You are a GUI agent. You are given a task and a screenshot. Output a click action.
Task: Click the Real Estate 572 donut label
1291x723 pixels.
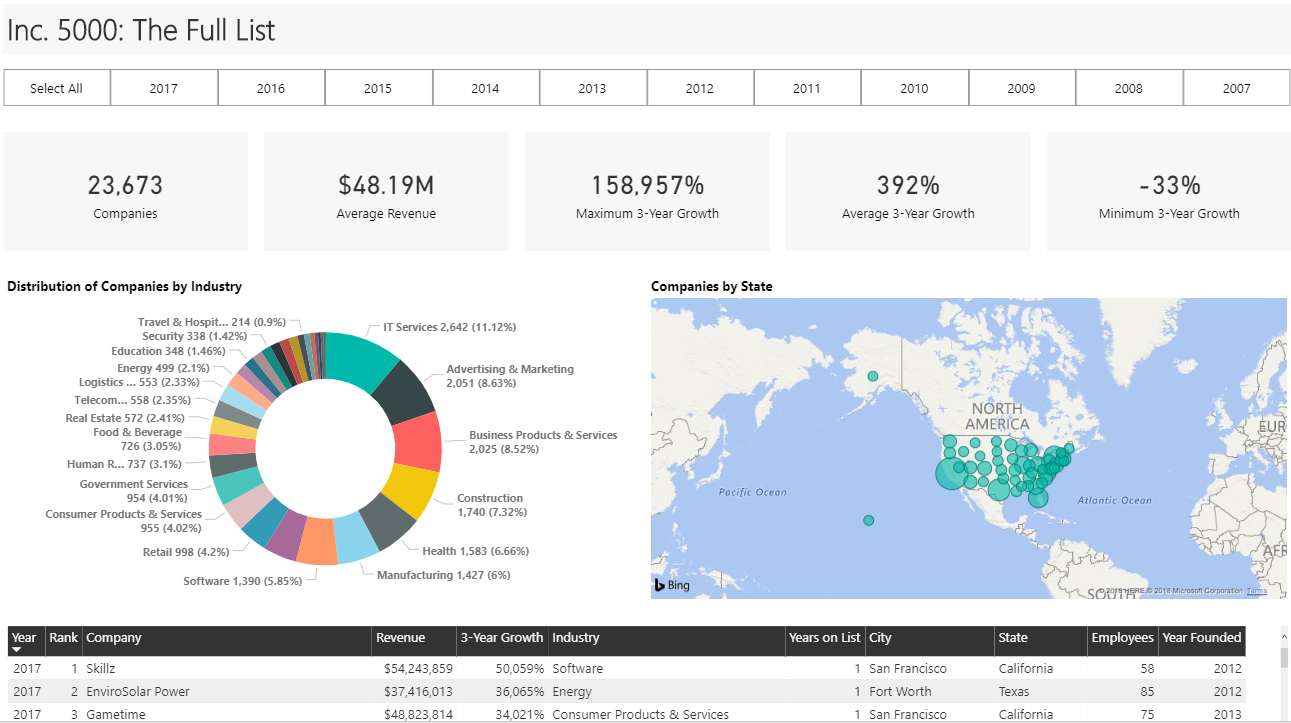[x=125, y=418]
